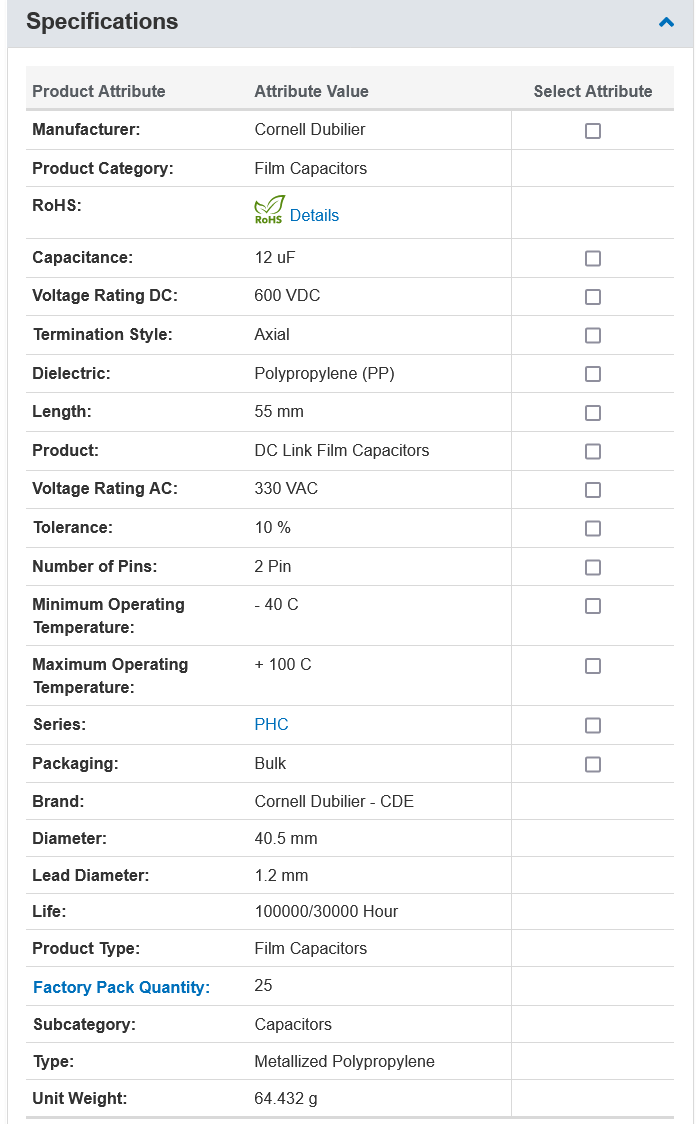
Task: Collapse the Specifications section chevron
Action: [x=666, y=22]
